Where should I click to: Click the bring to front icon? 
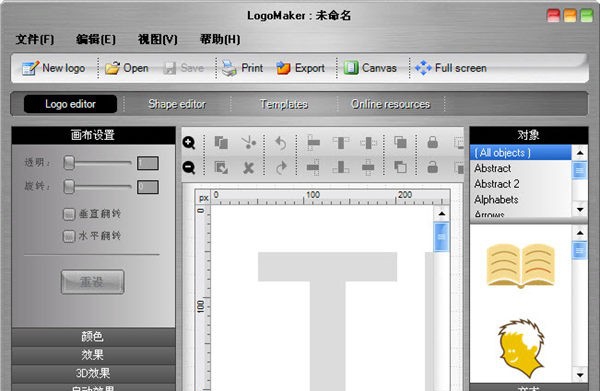(400, 143)
